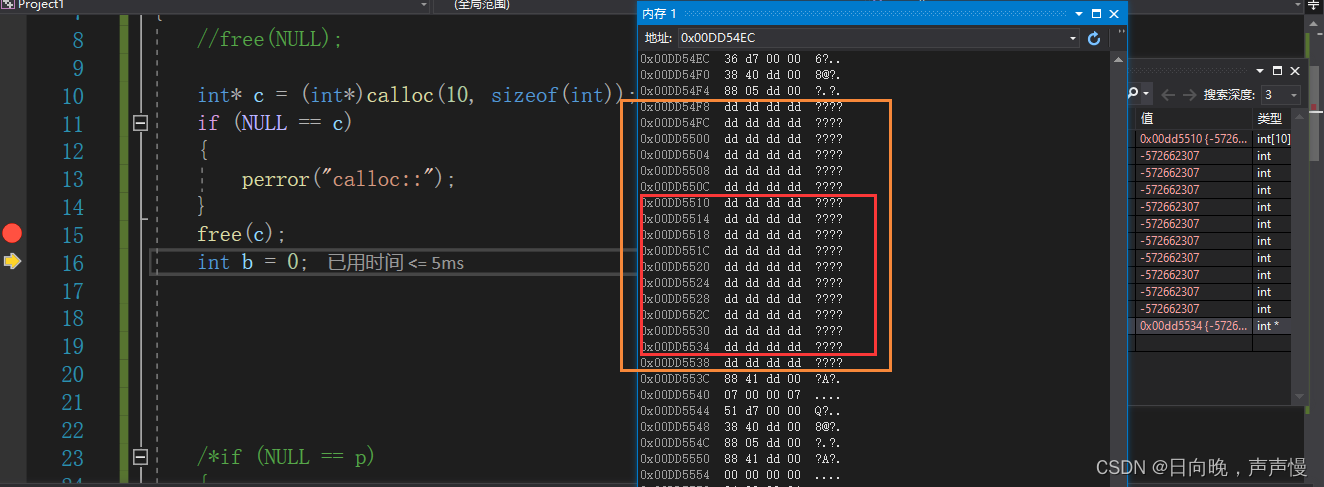Click the memory row at address 0x00DD5510
Viewport: 1324px width, 487px height.
(x=742, y=203)
